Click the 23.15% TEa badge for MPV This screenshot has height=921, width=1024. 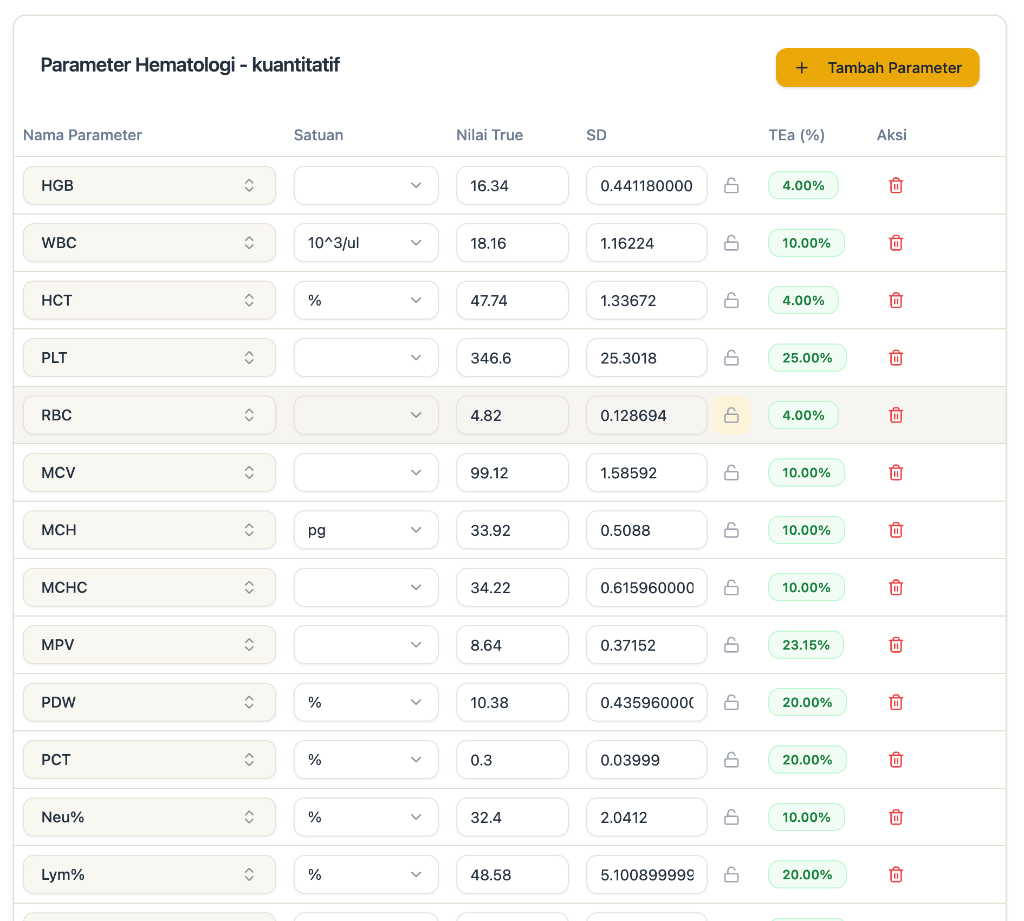(x=806, y=645)
